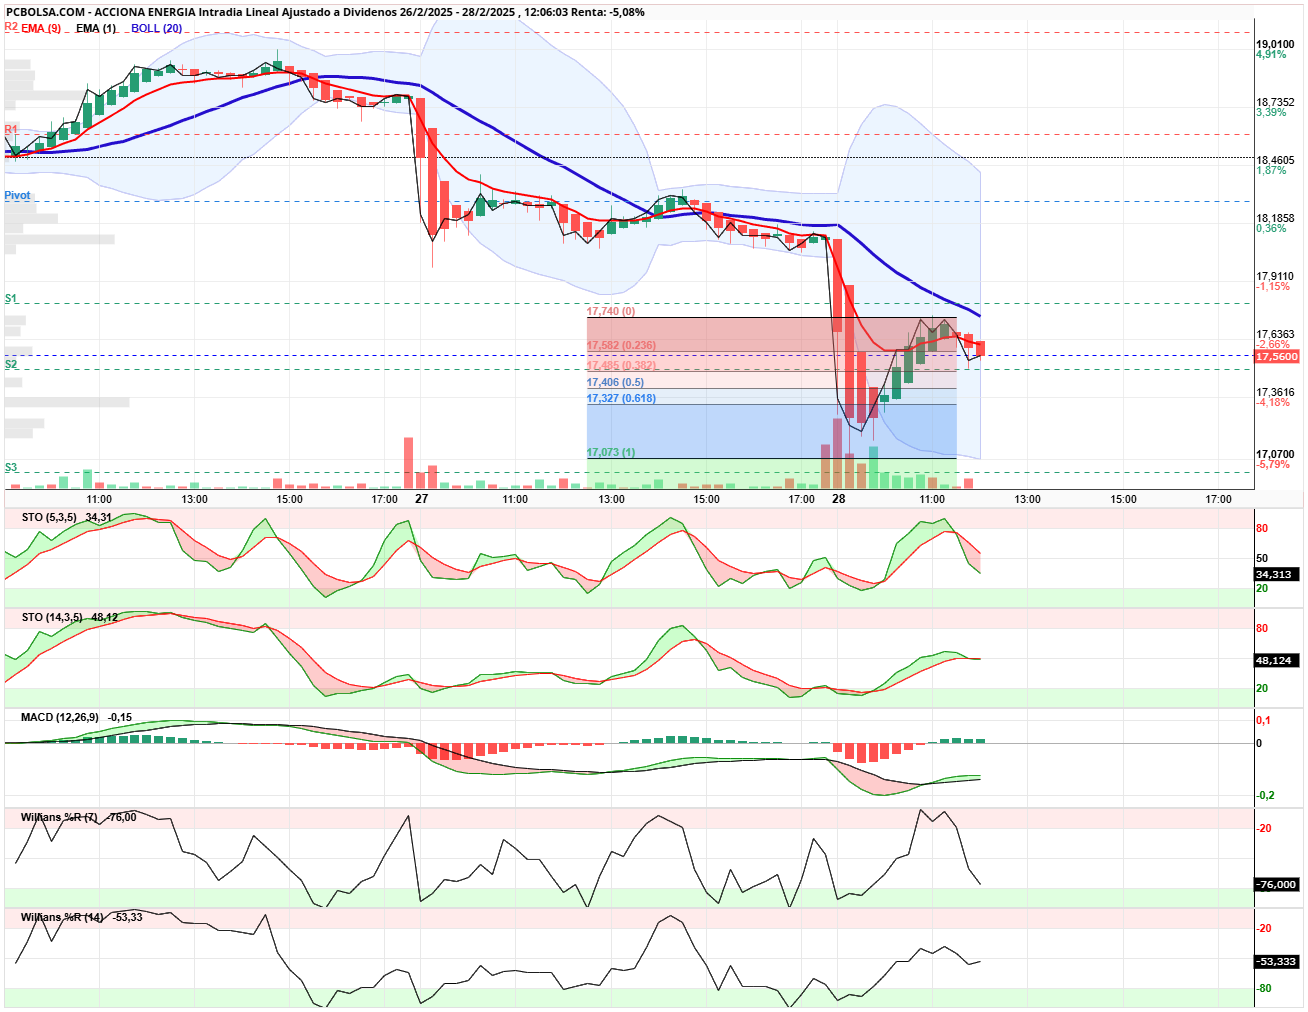The width and height of the screenshot is (1308, 1012).
Task: Click the -76,000 Williams value tag
Action: (x=1276, y=884)
